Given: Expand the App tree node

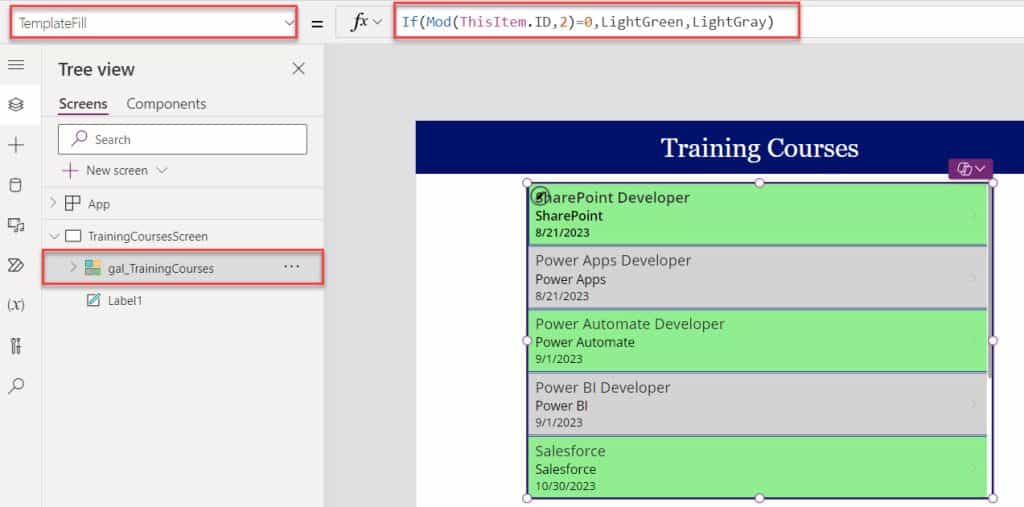Looking at the screenshot, I should pyautogui.click(x=53, y=204).
